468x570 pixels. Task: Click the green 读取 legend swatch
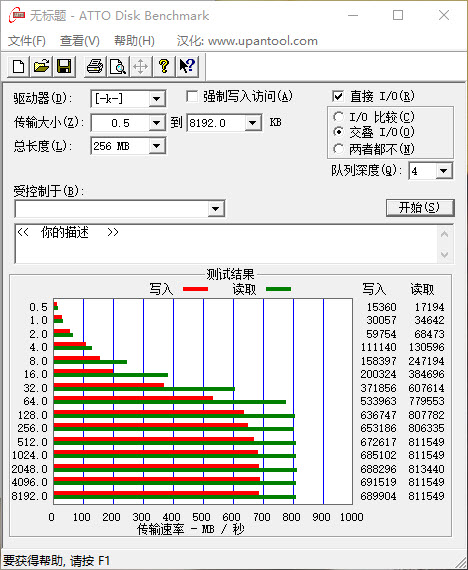click(279, 289)
